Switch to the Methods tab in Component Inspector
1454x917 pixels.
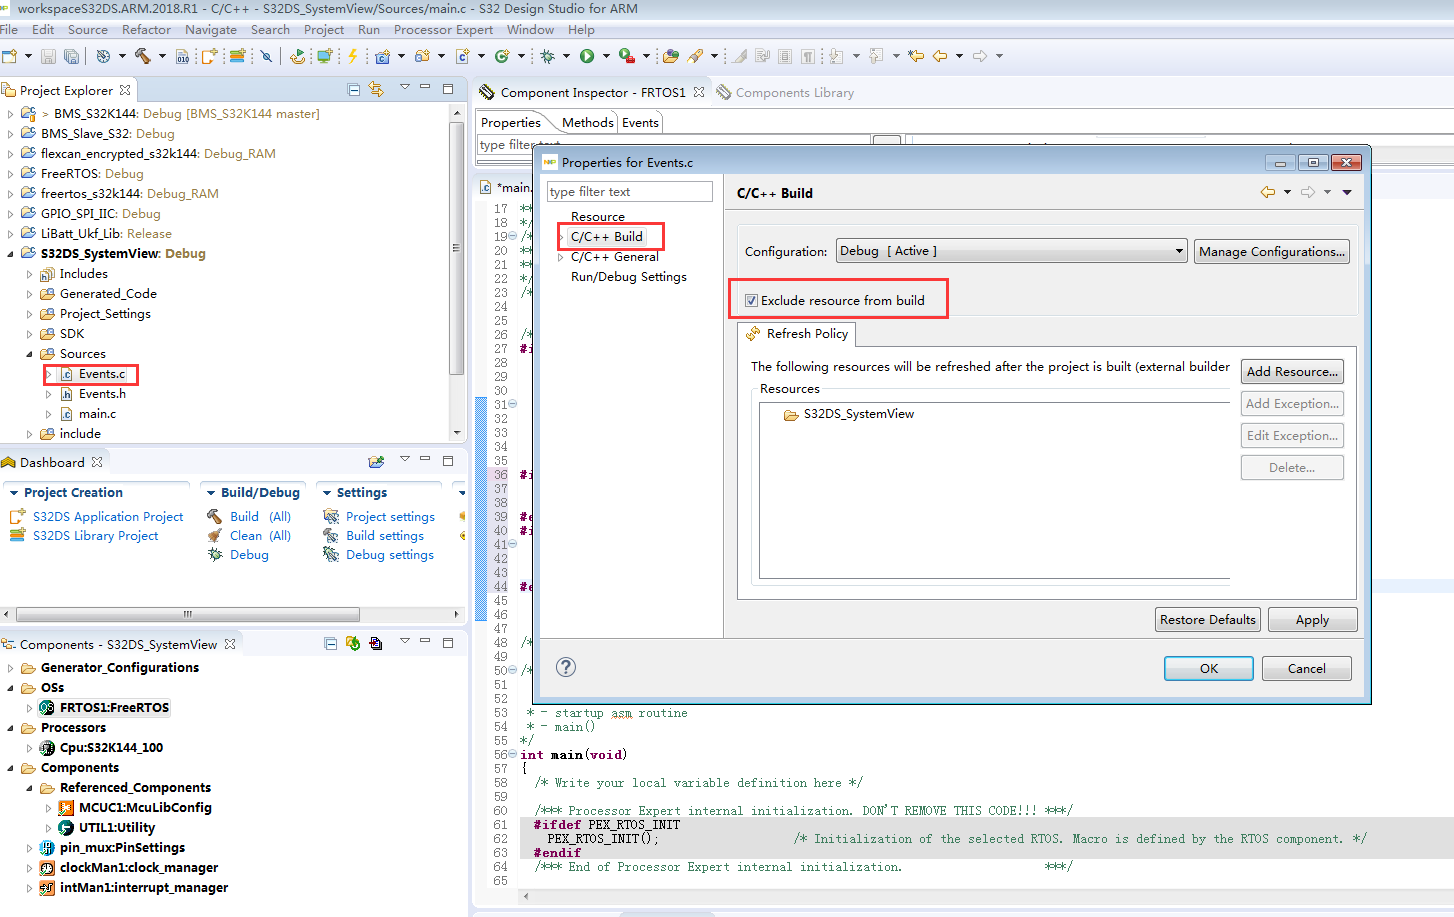click(587, 122)
